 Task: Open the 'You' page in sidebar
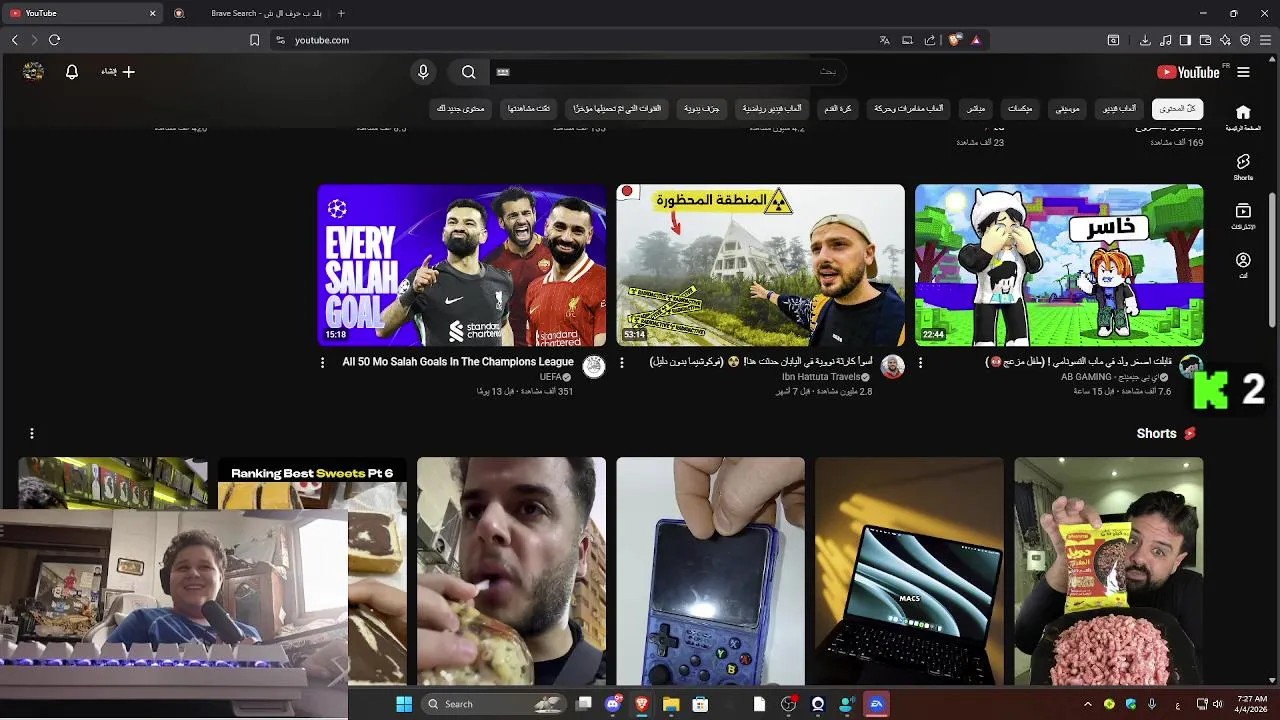click(1243, 265)
